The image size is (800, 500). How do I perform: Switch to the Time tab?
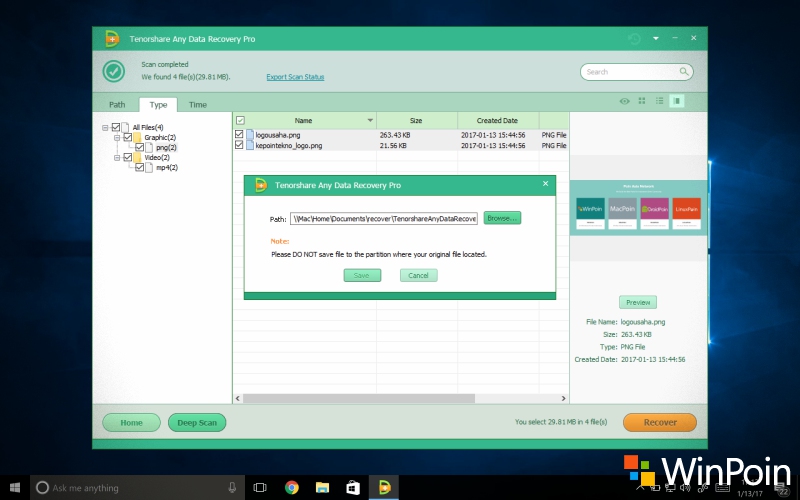click(x=198, y=105)
